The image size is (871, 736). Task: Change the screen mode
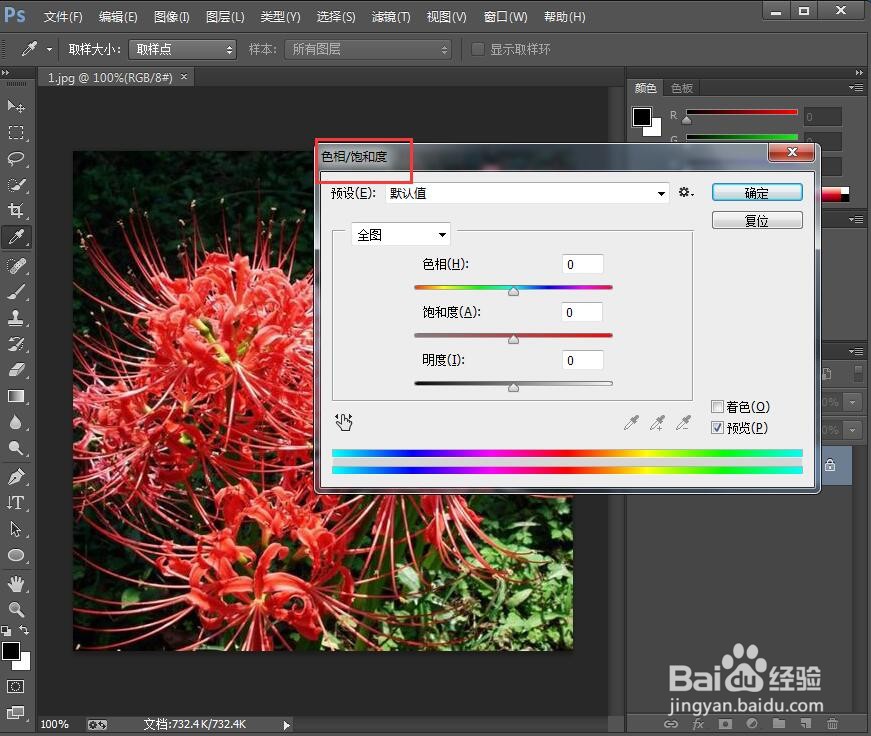coord(16,712)
